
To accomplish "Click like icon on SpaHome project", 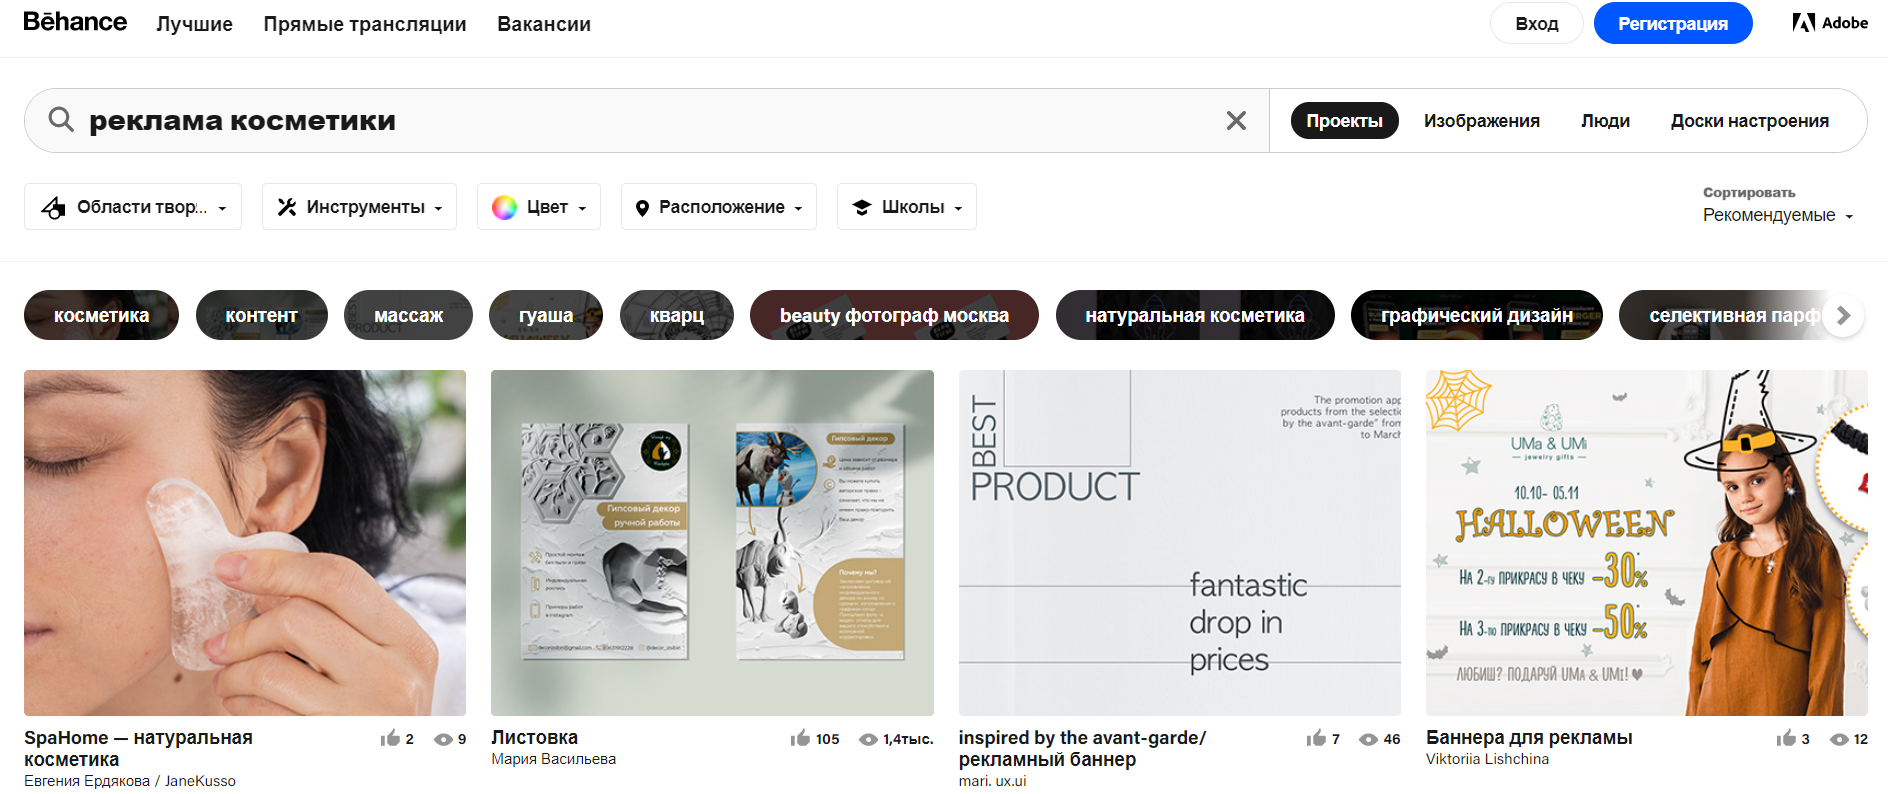I will [390, 739].
